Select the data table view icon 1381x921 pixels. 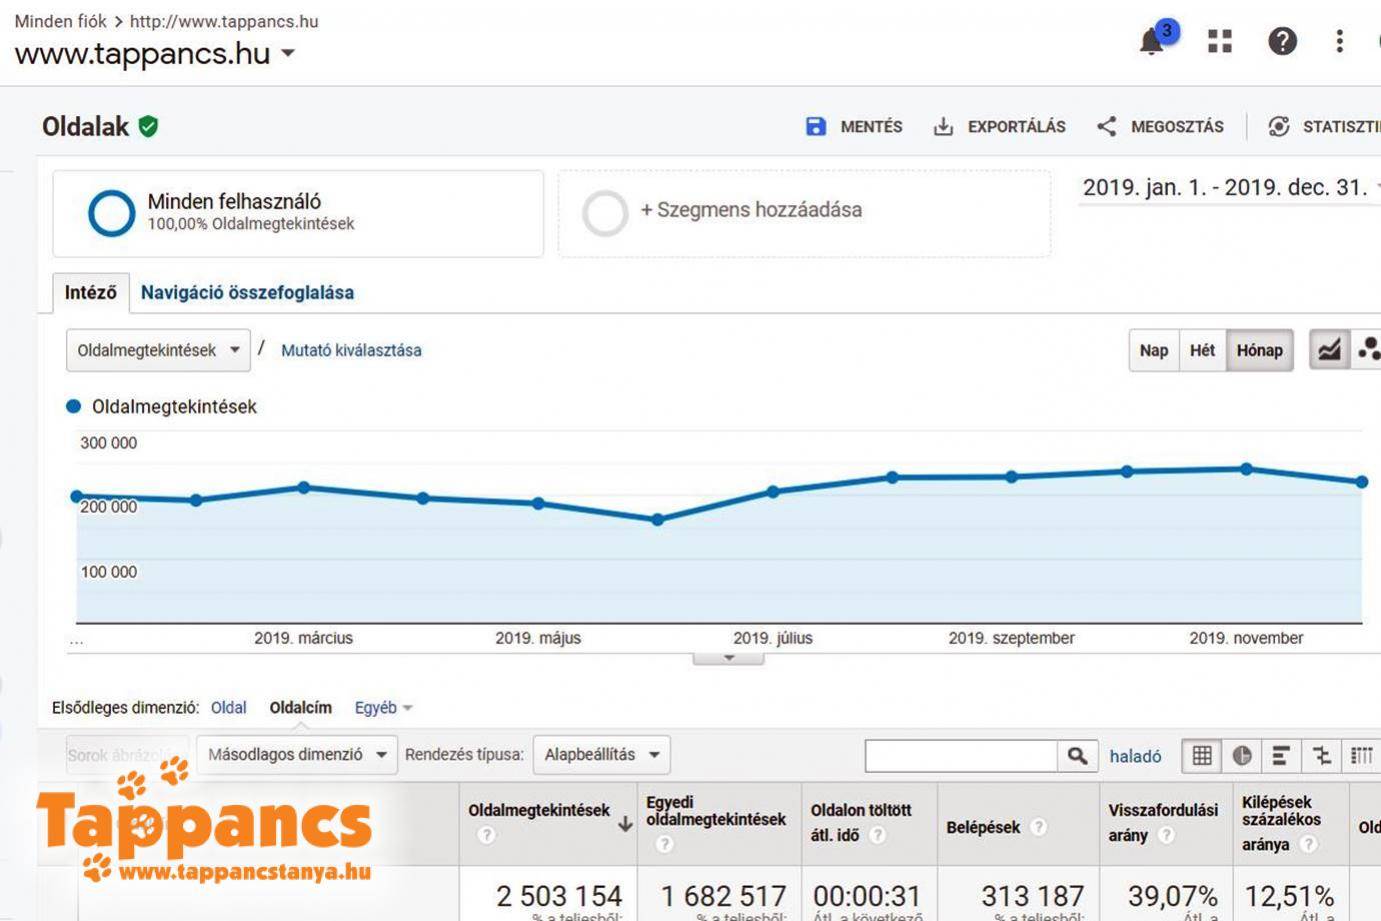(x=1202, y=756)
